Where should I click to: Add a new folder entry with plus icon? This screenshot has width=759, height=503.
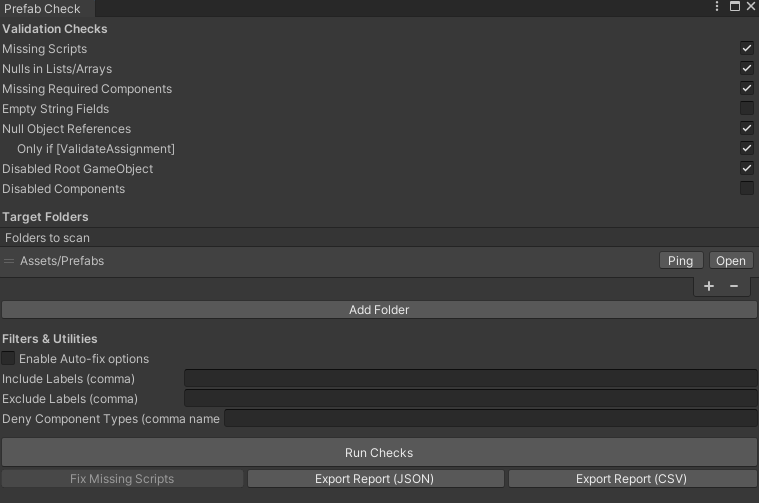pos(709,286)
